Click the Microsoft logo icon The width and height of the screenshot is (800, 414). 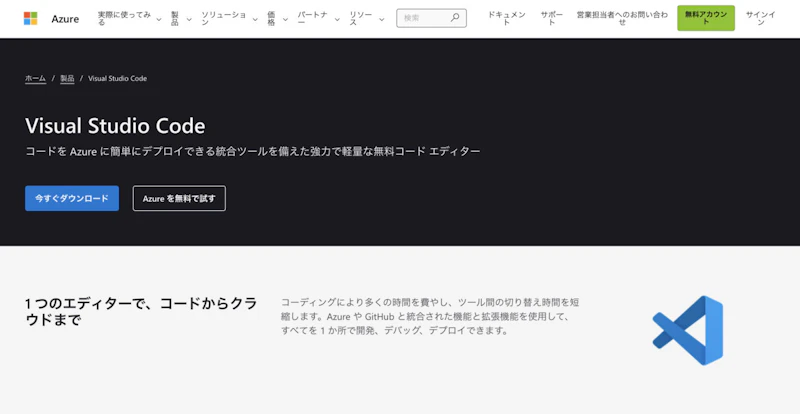pyautogui.click(x=31, y=19)
